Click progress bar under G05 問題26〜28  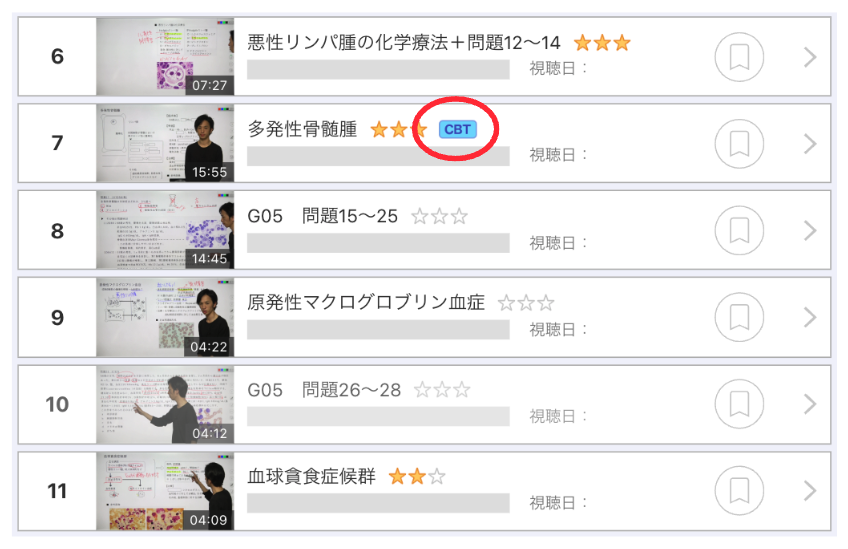click(378, 416)
